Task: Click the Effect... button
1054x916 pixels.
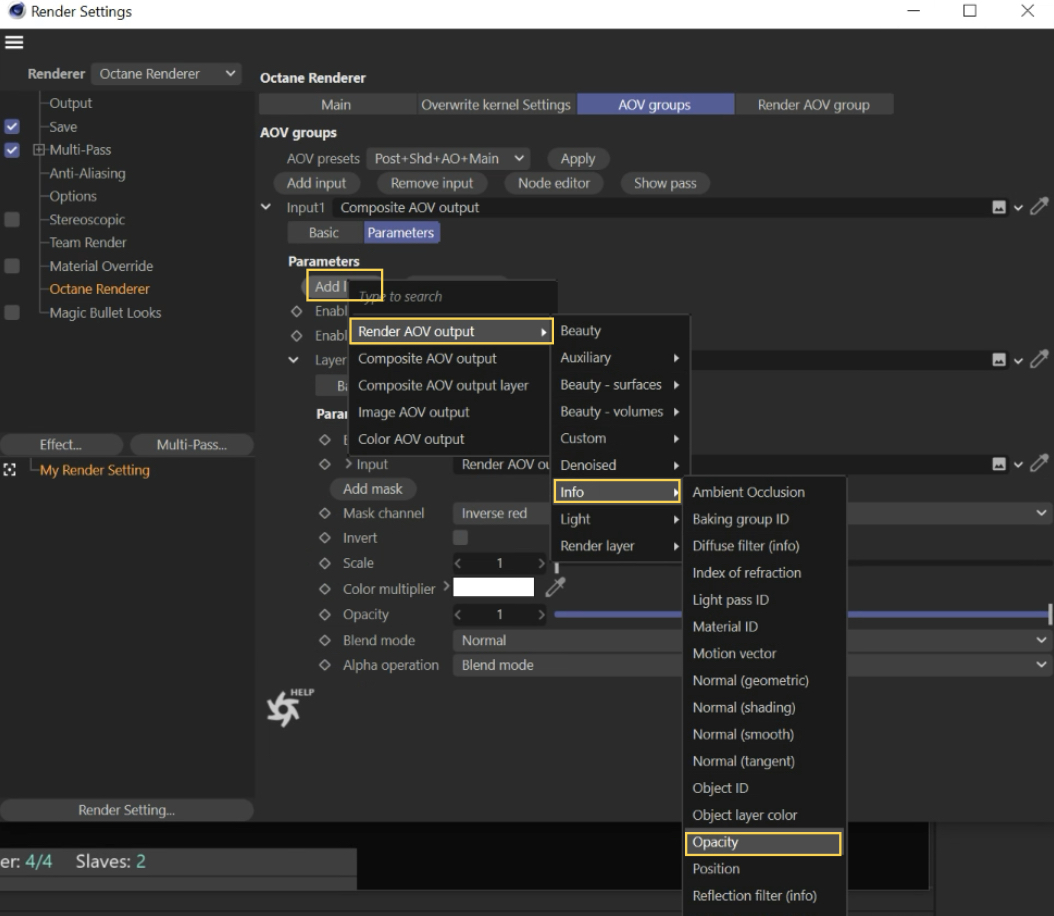Action: coord(60,445)
